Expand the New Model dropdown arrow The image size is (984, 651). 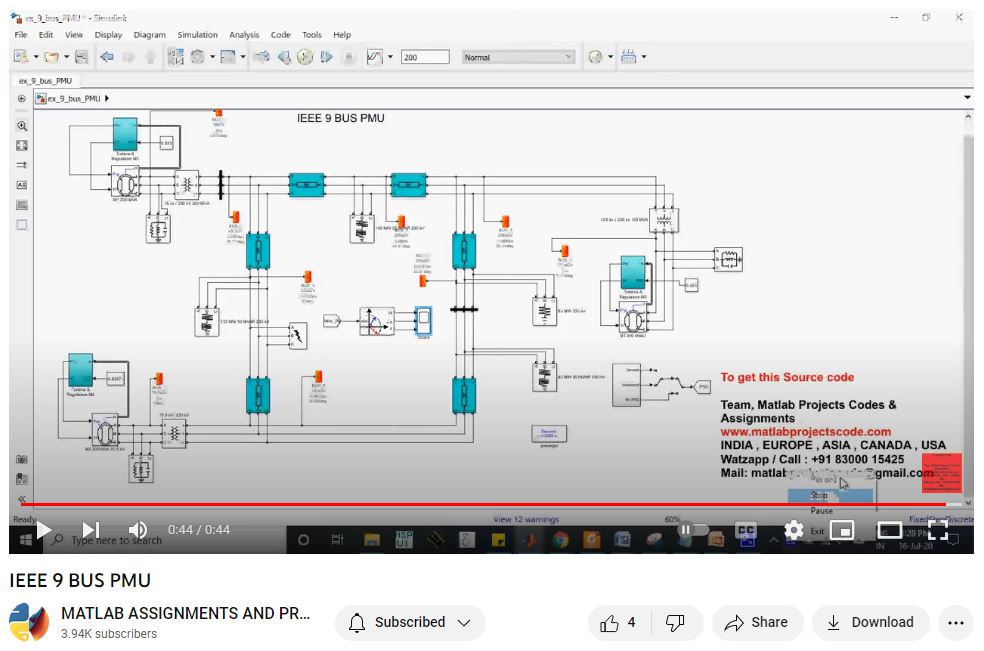pos(36,57)
